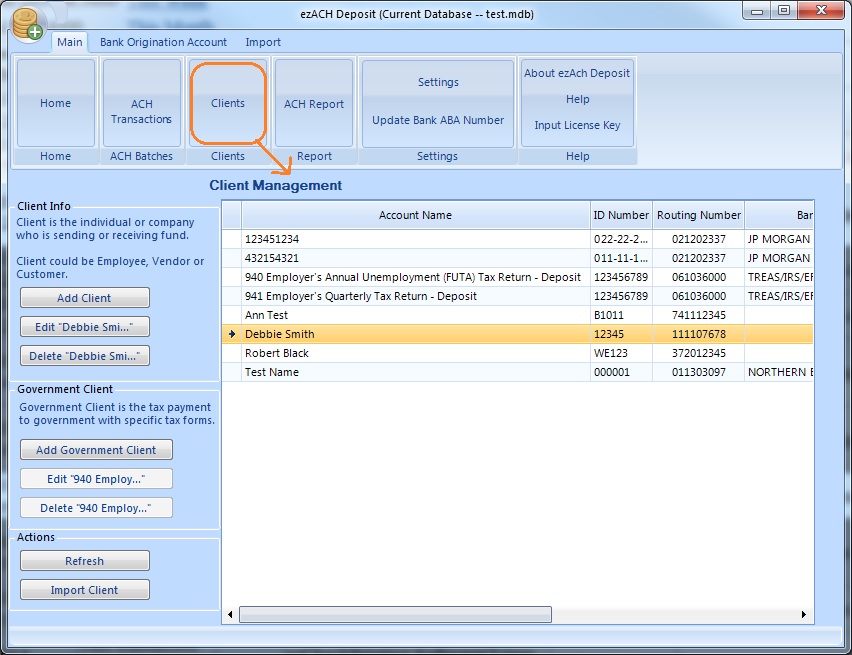Open the ACH Report tool

pyautogui.click(x=313, y=102)
